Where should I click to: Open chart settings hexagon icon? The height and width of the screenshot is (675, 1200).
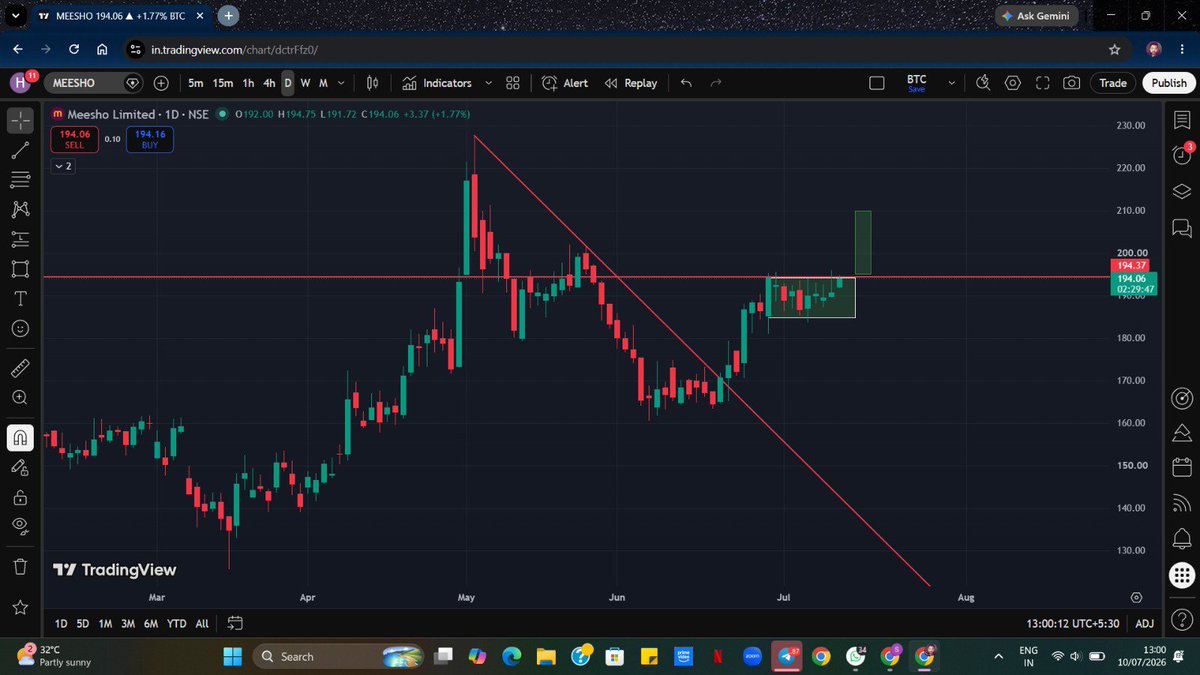point(1013,83)
